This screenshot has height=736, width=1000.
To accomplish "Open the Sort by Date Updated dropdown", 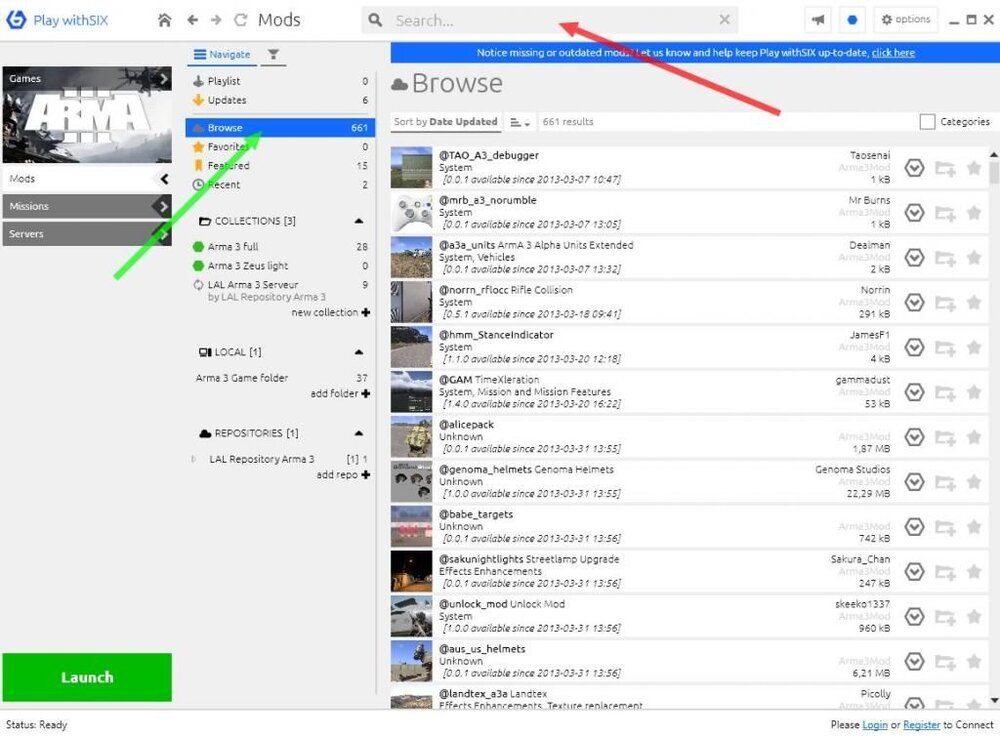I will (x=445, y=122).
